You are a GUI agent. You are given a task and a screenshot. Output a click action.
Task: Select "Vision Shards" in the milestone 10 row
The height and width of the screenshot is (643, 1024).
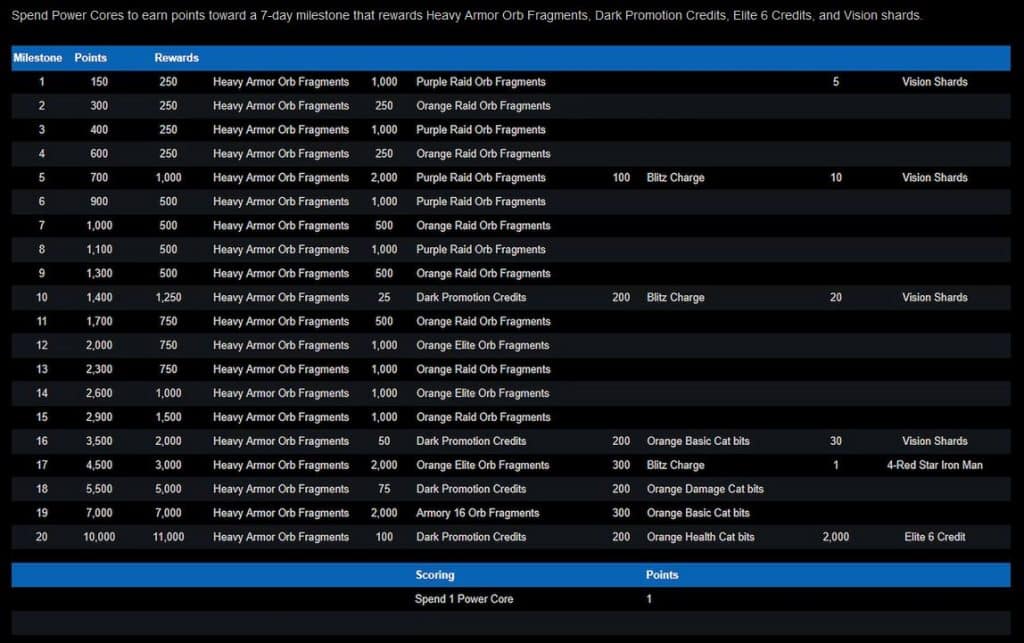935,298
